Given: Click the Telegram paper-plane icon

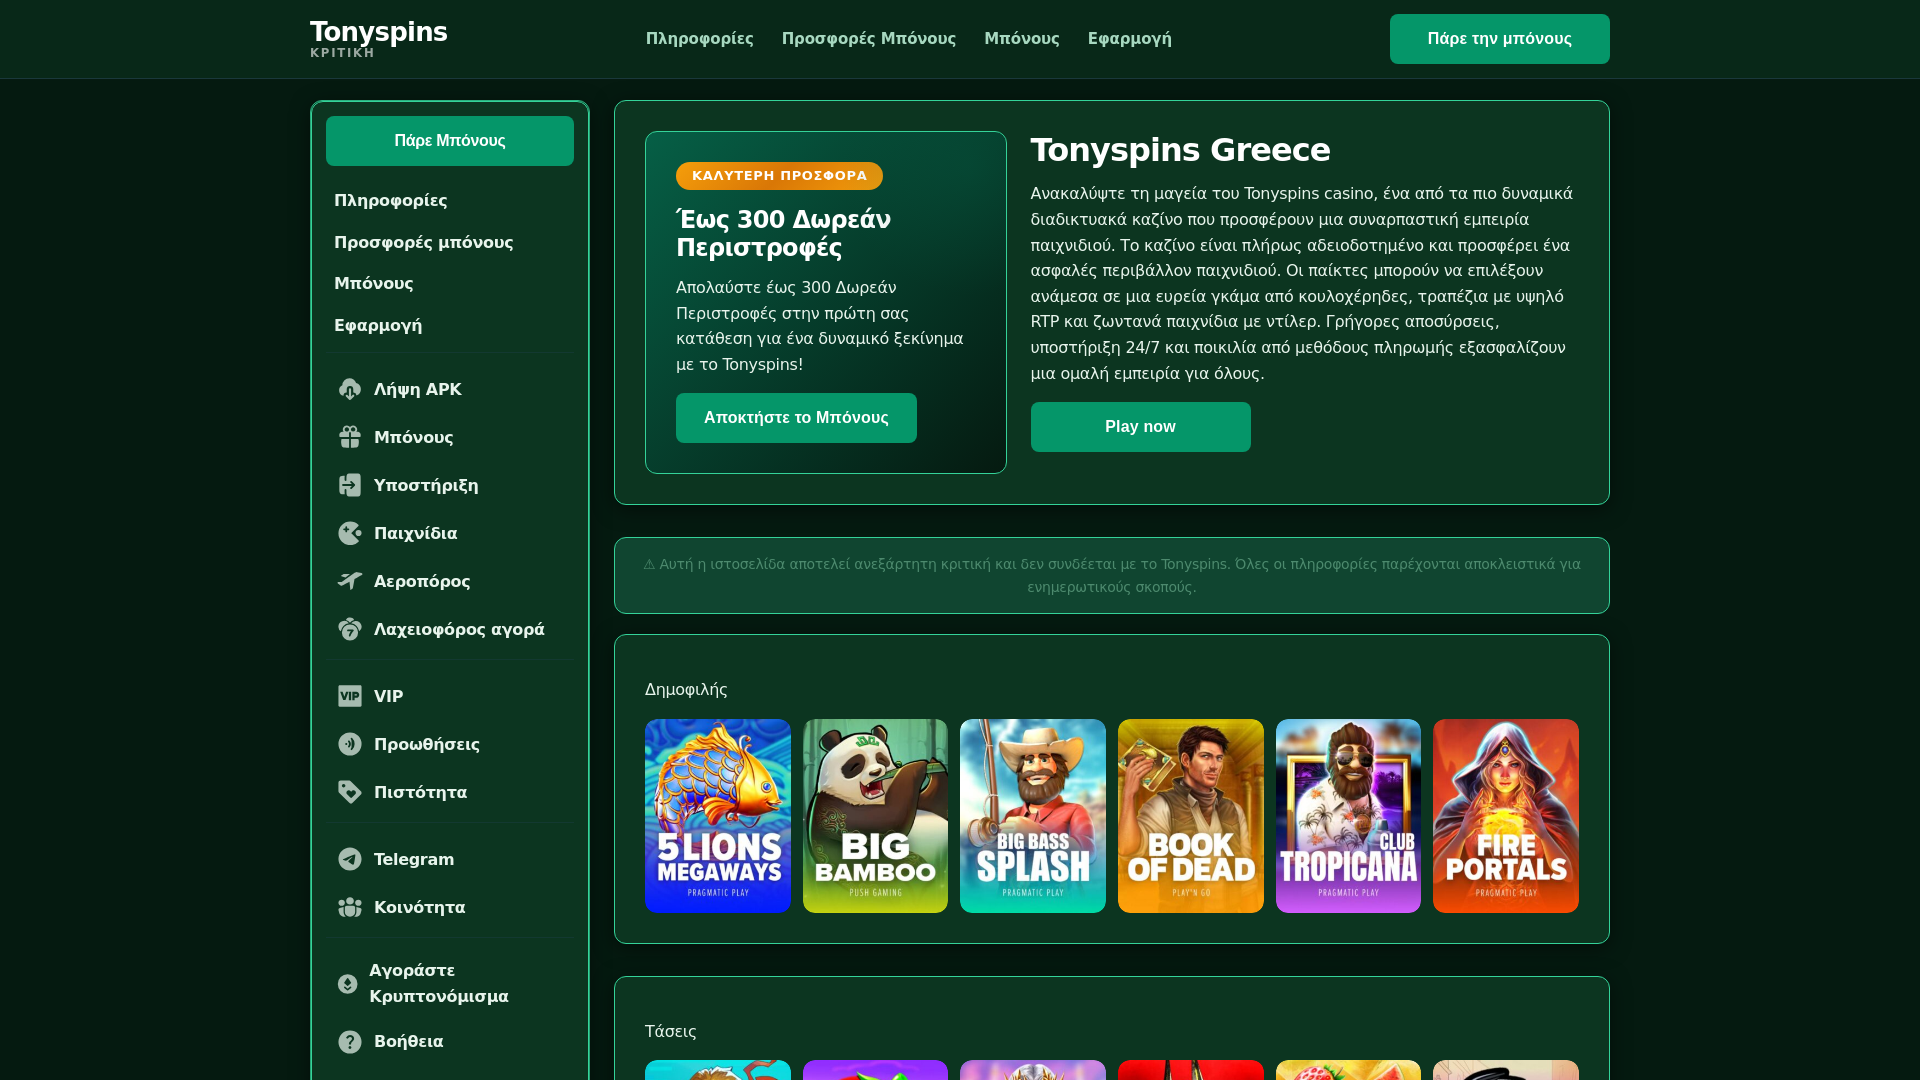Looking at the screenshot, I should [350, 859].
